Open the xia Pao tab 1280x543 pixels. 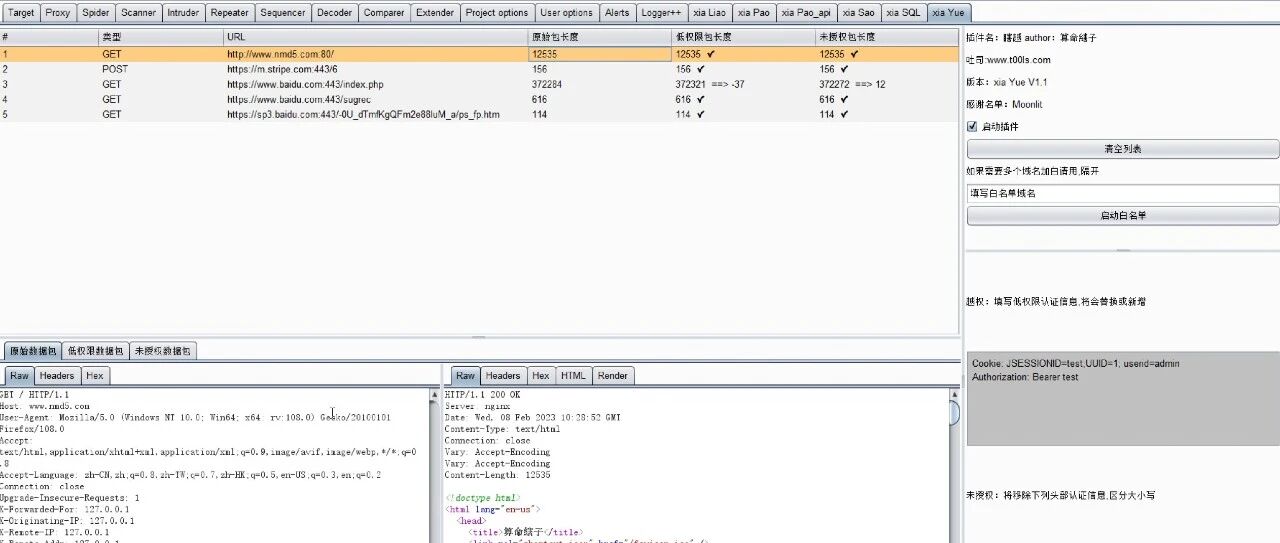[754, 13]
